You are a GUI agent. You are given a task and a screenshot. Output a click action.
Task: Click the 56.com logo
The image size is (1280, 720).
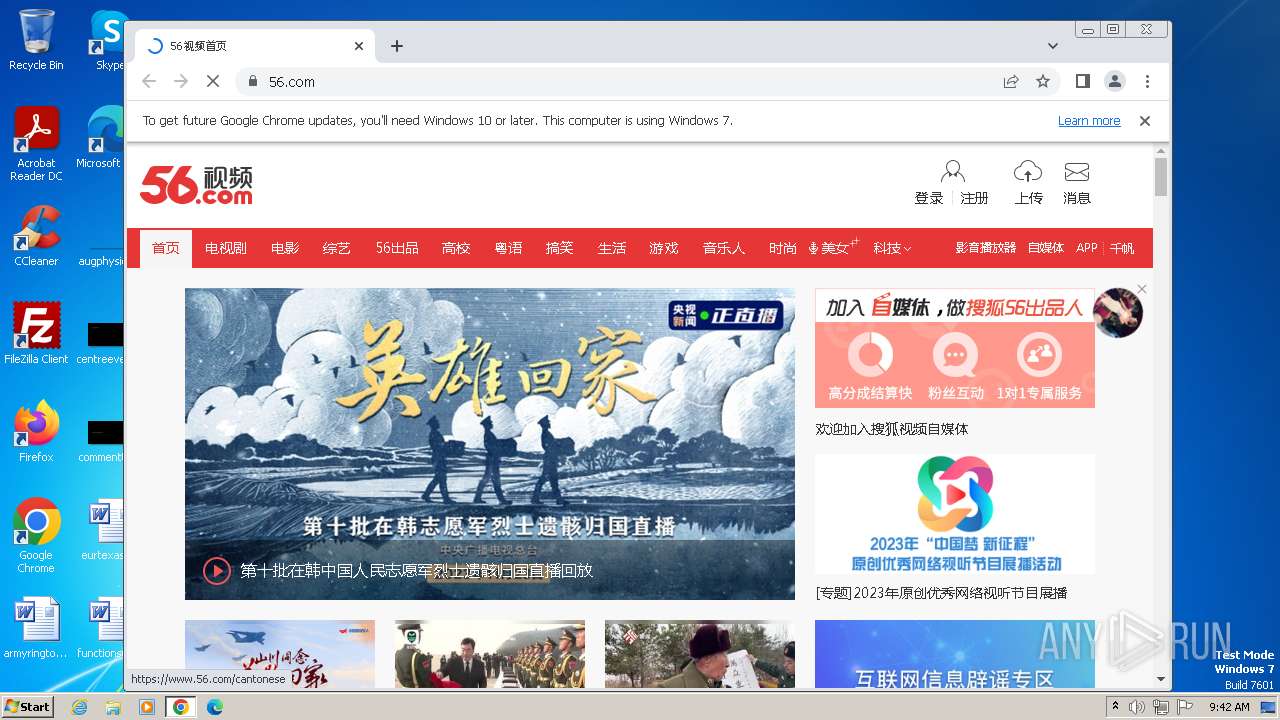pos(196,185)
